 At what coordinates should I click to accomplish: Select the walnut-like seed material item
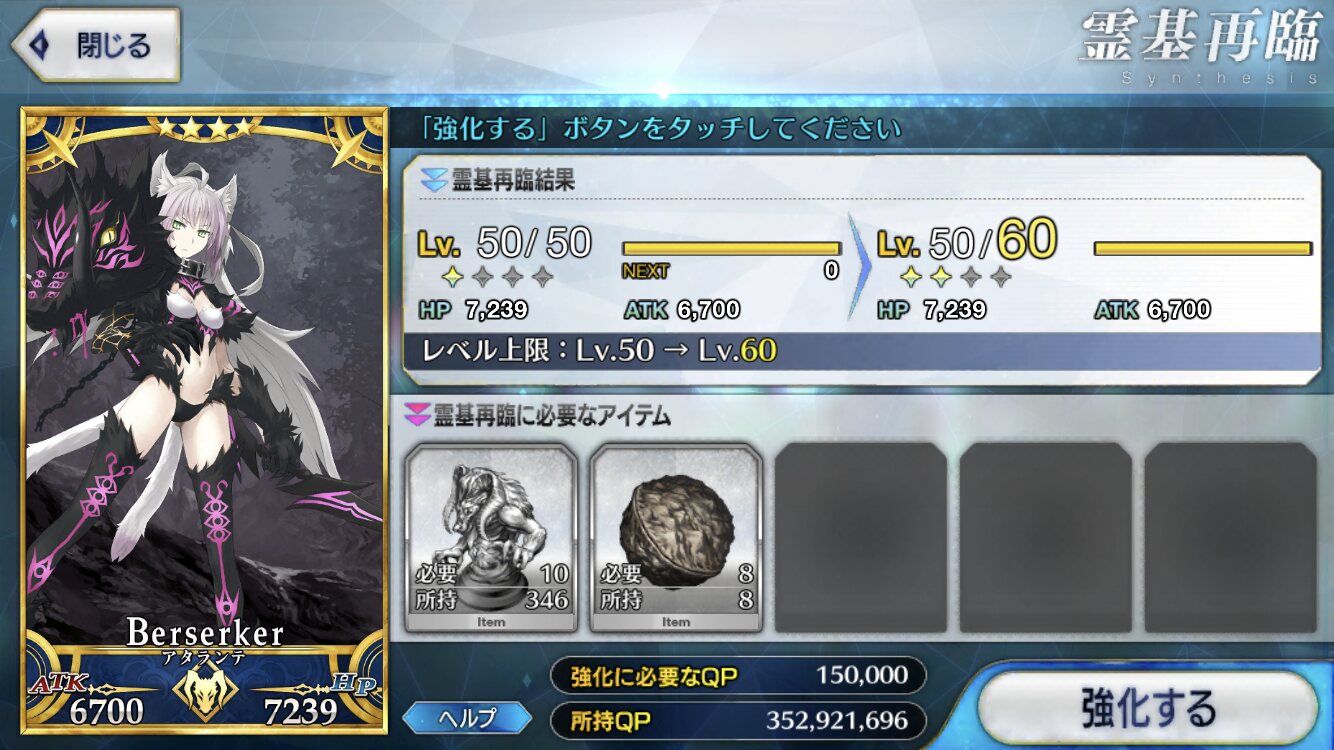[676, 538]
